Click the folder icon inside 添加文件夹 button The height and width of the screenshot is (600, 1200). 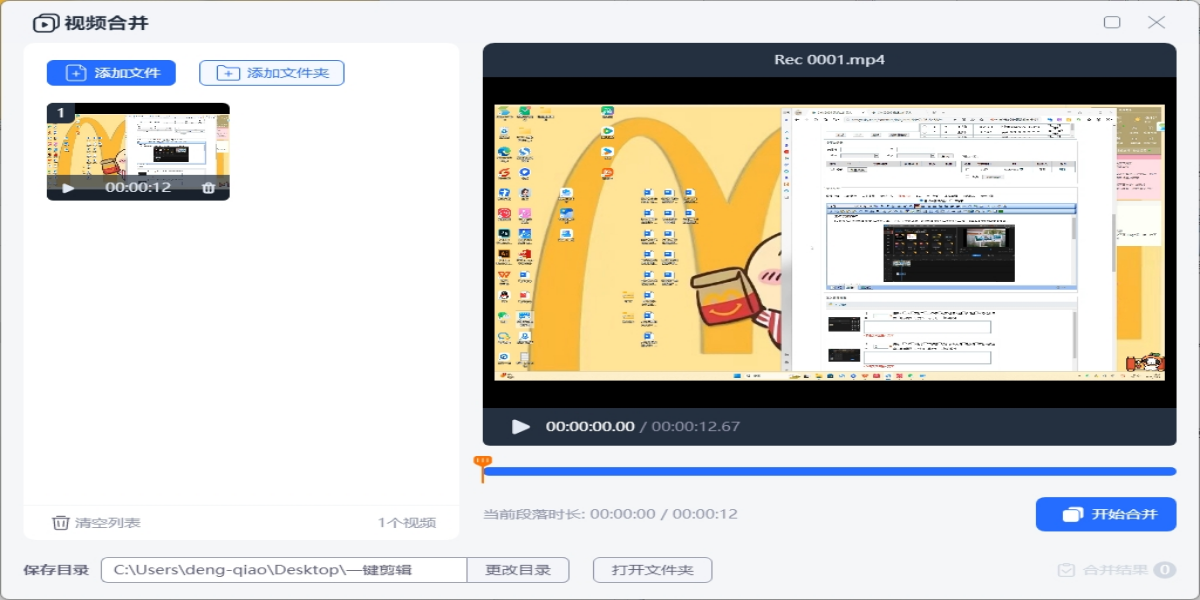click(x=229, y=73)
